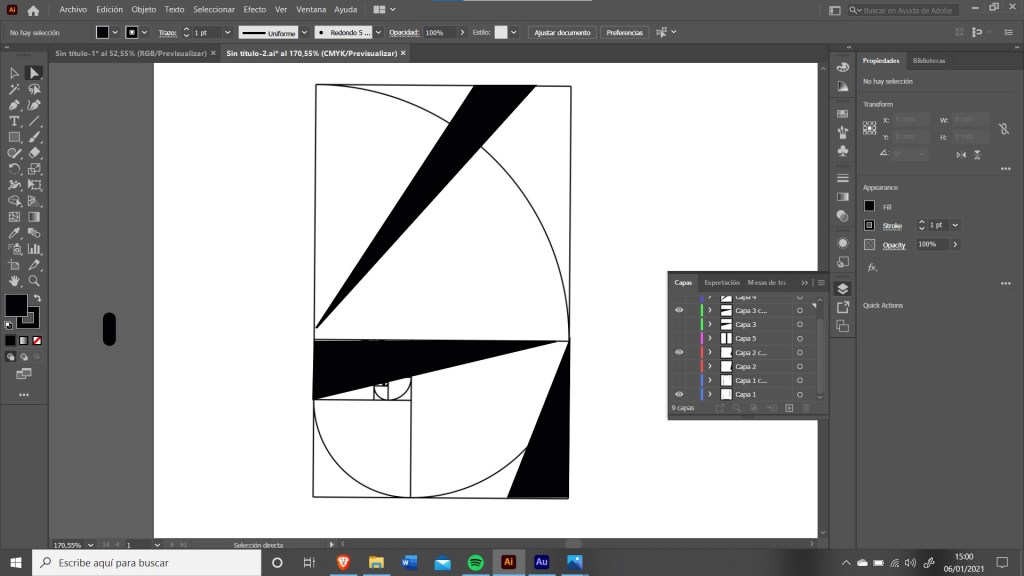Select the Direct Selection arrow tool
This screenshot has height=576, width=1024.
pos(34,73)
